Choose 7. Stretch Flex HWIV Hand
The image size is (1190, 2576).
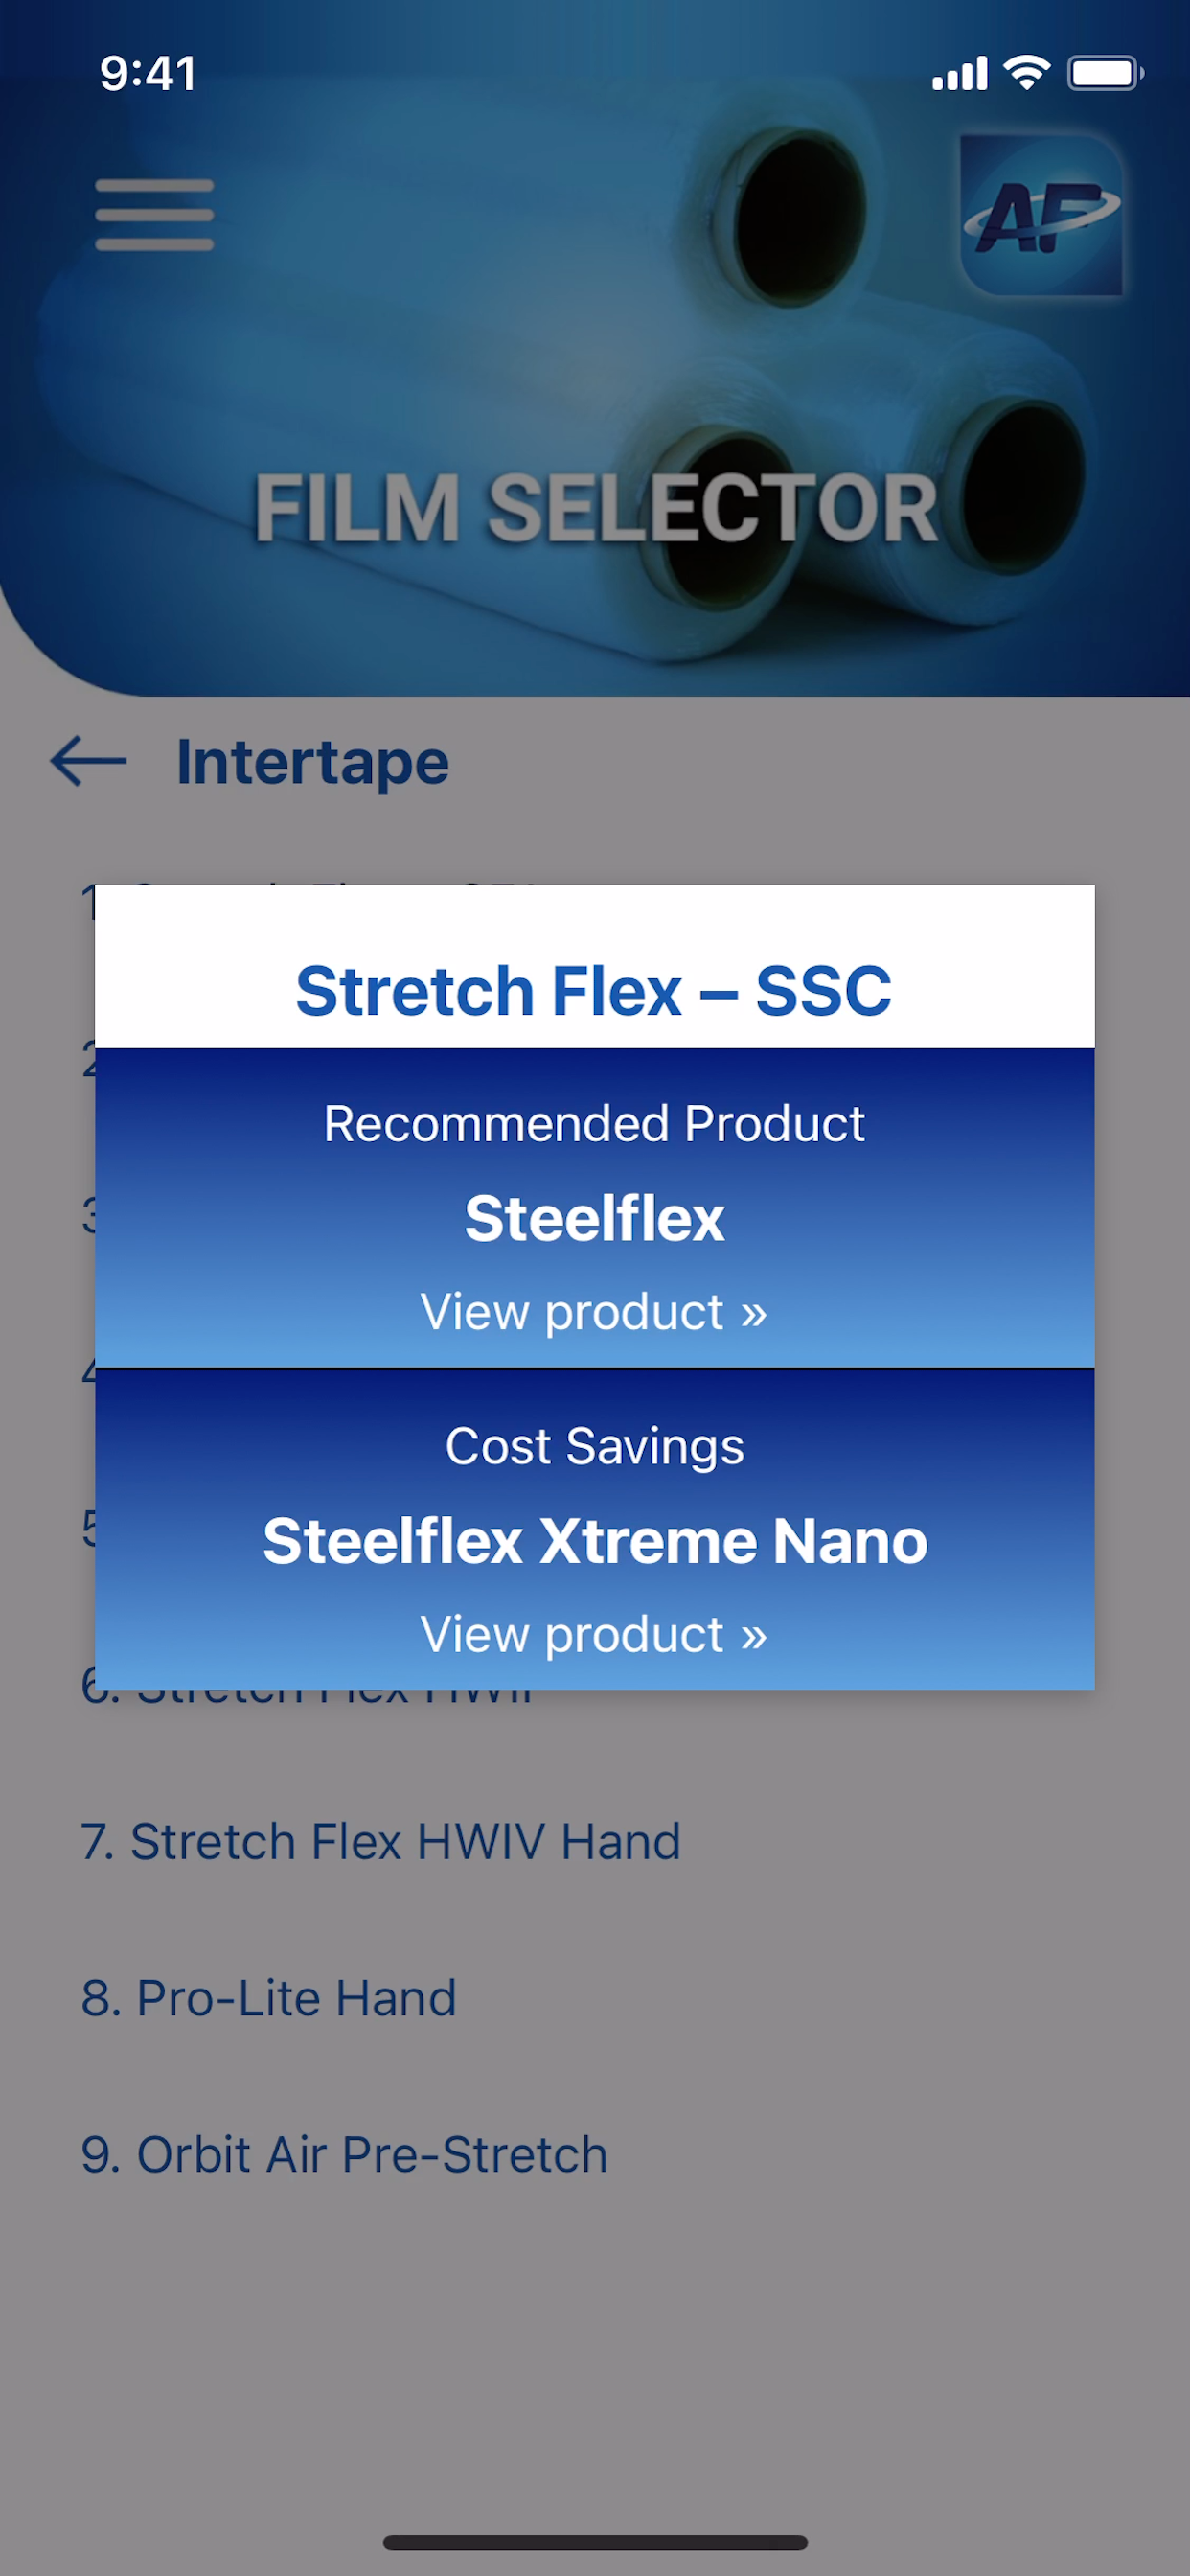(381, 1841)
